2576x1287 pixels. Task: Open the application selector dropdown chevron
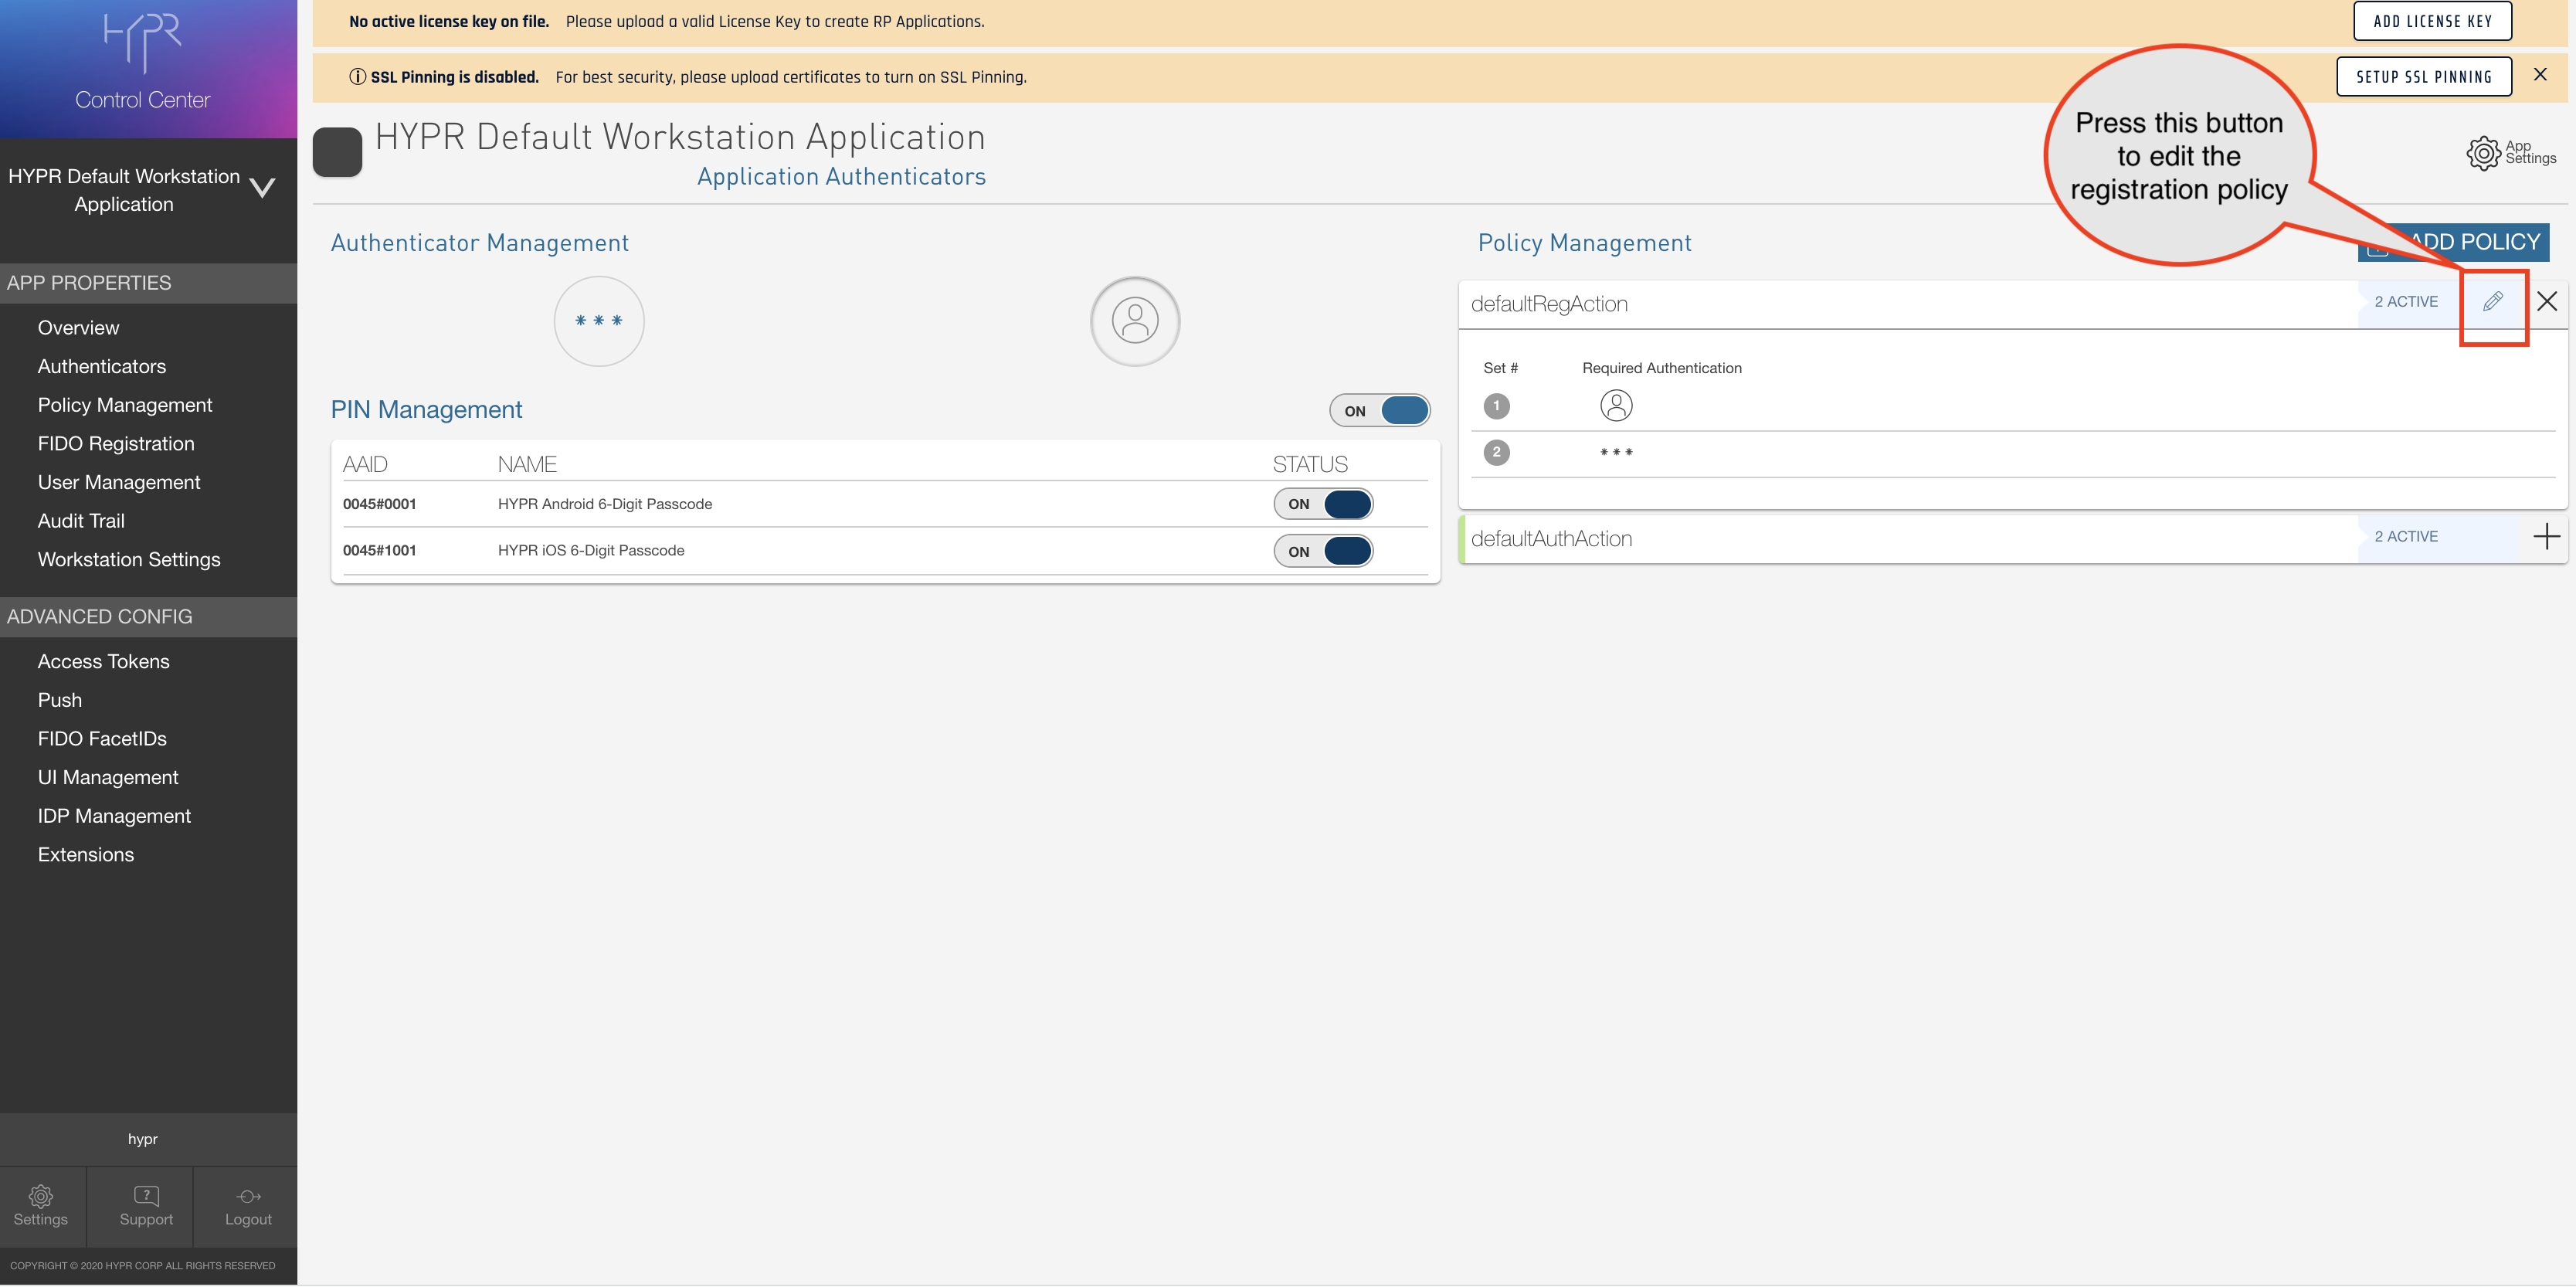262,187
